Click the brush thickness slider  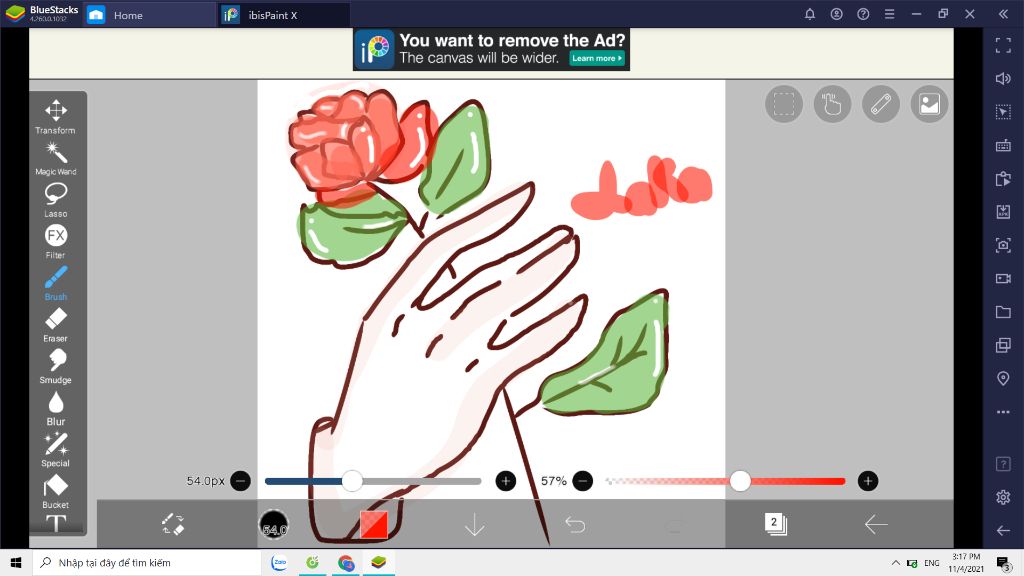click(373, 481)
